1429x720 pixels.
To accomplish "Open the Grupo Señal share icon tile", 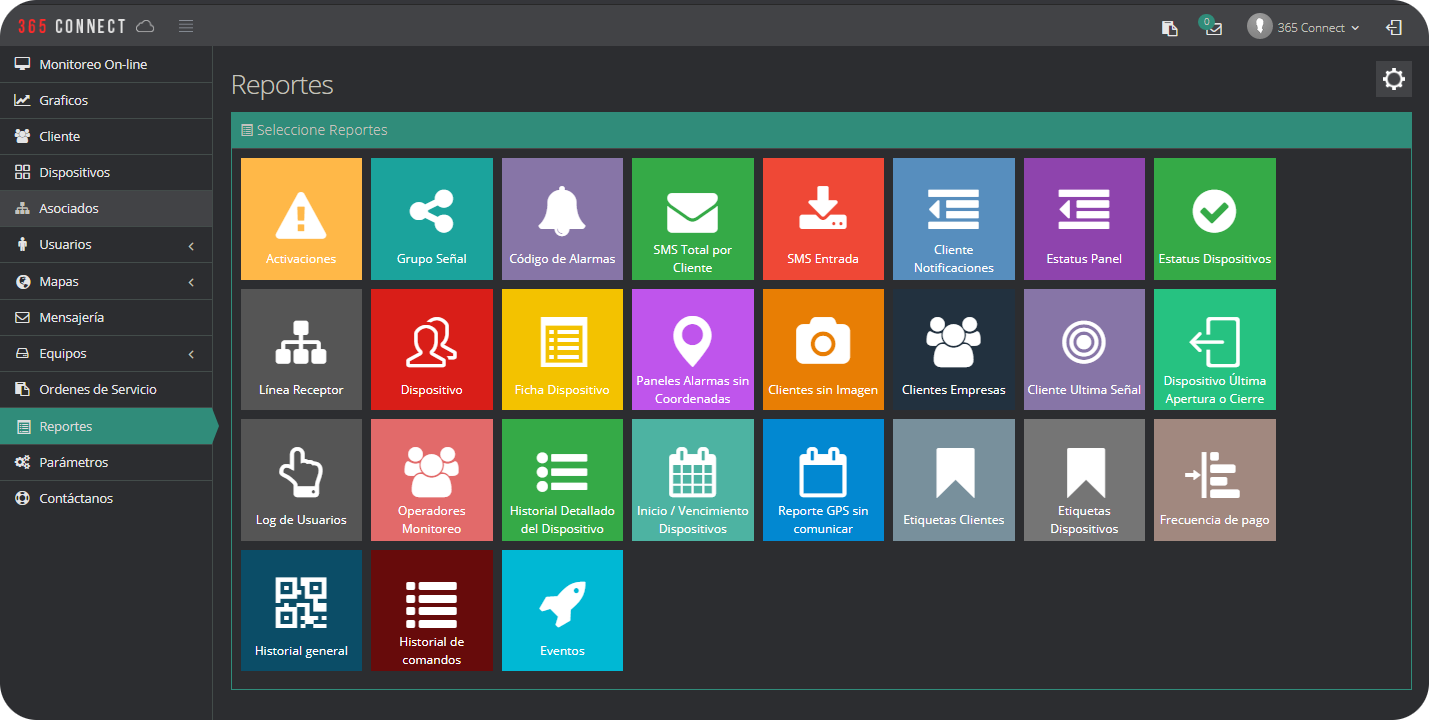I will [x=431, y=219].
